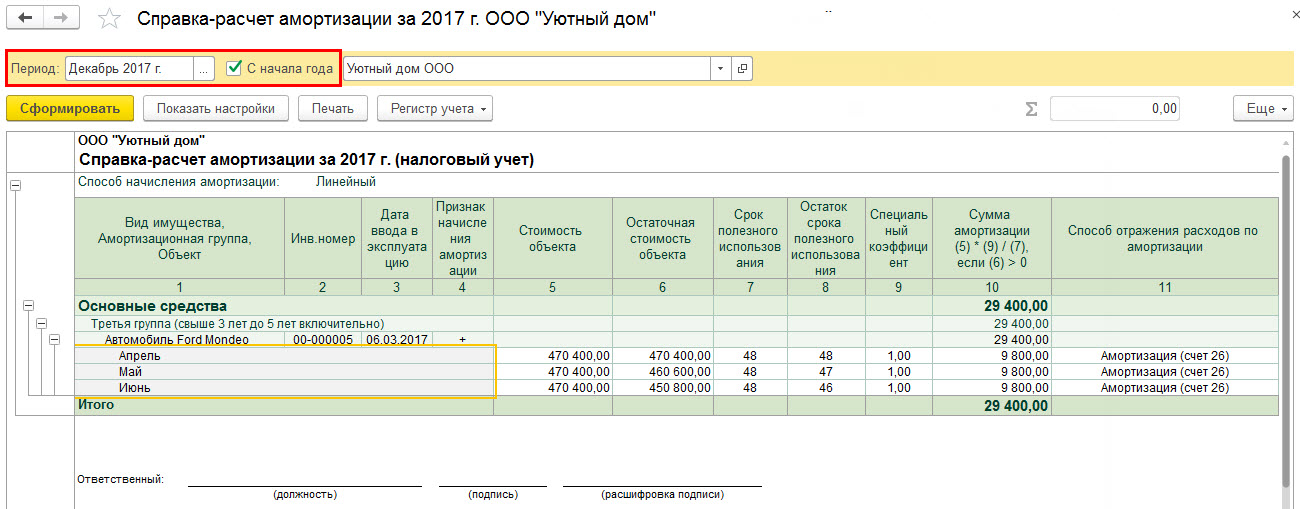This screenshot has height=509, width=1300.
Task: Collapse the top-level report group tree toggle
Action: 14,184
